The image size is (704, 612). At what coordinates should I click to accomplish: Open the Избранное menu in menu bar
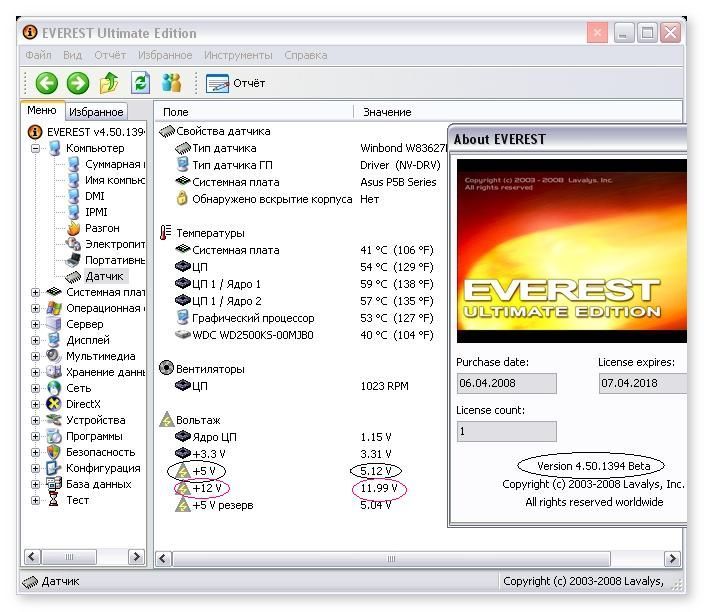(x=165, y=55)
